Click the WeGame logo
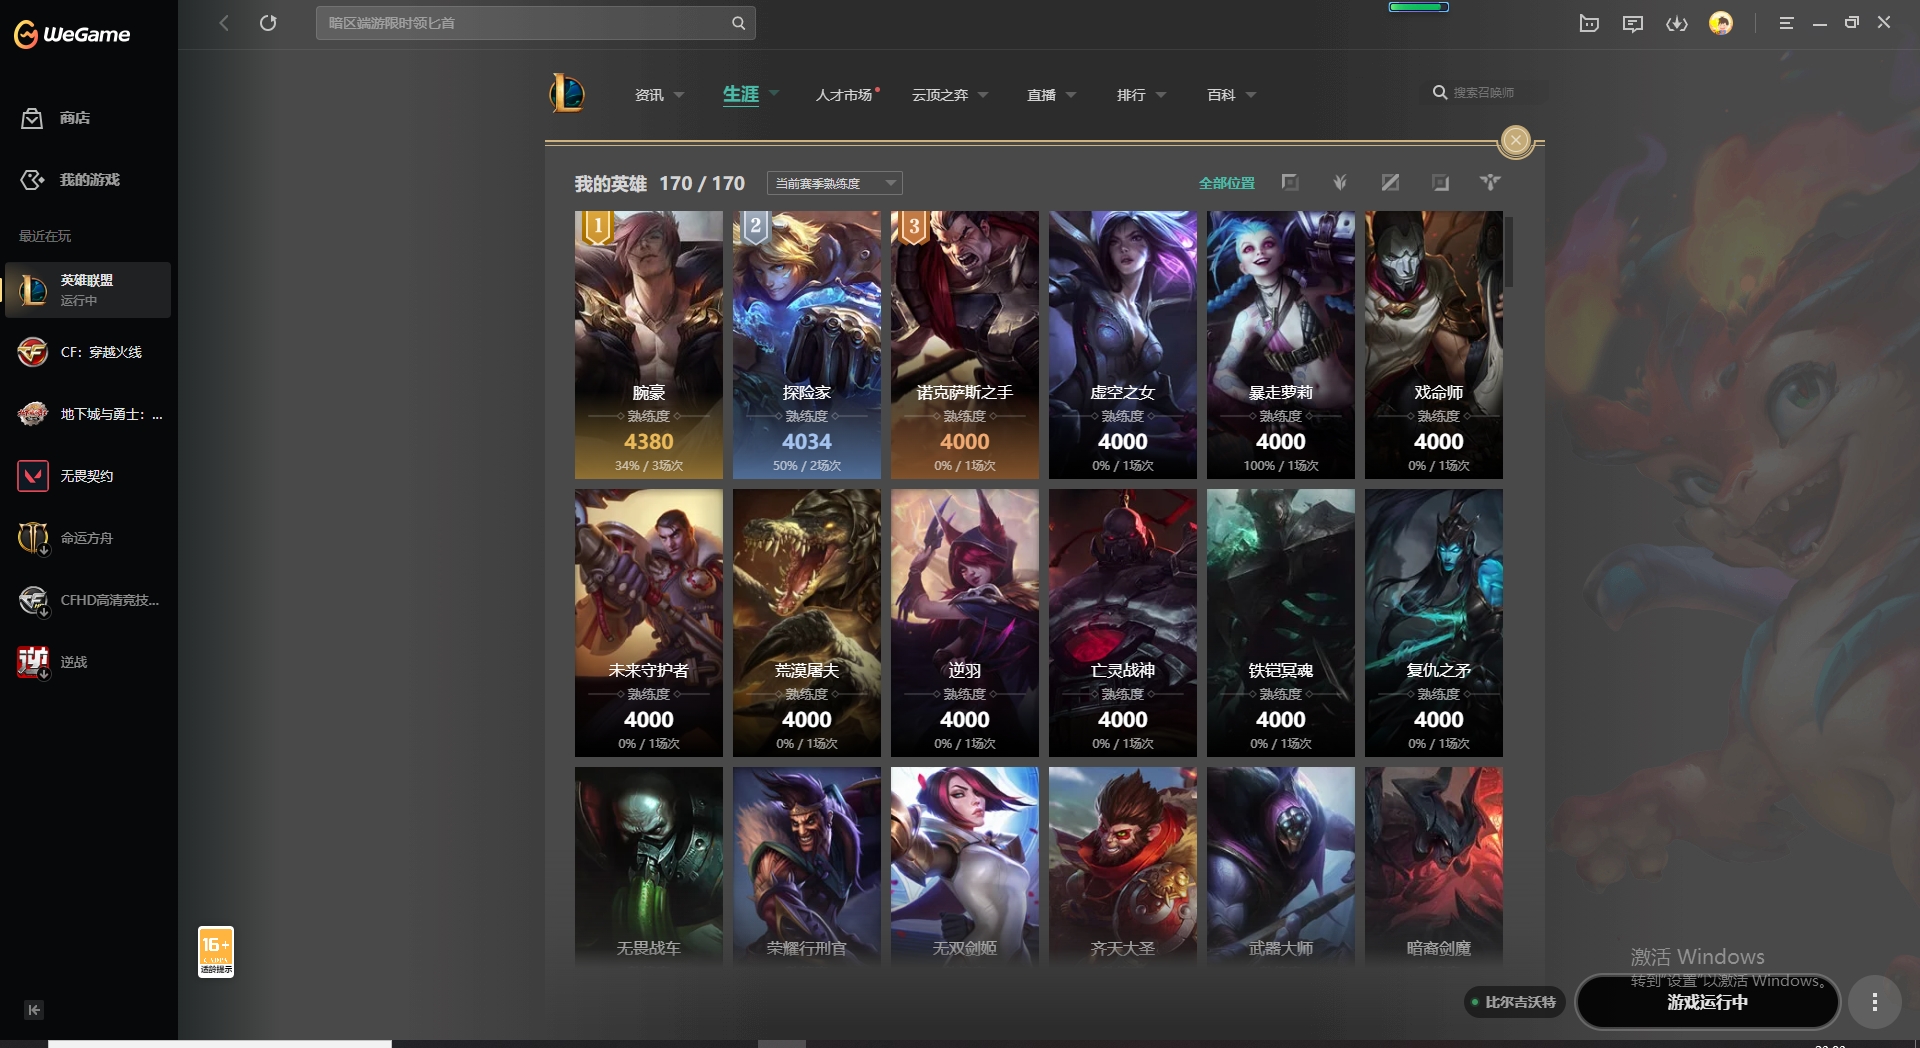1920x1048 pixels. tap(72, 34)
